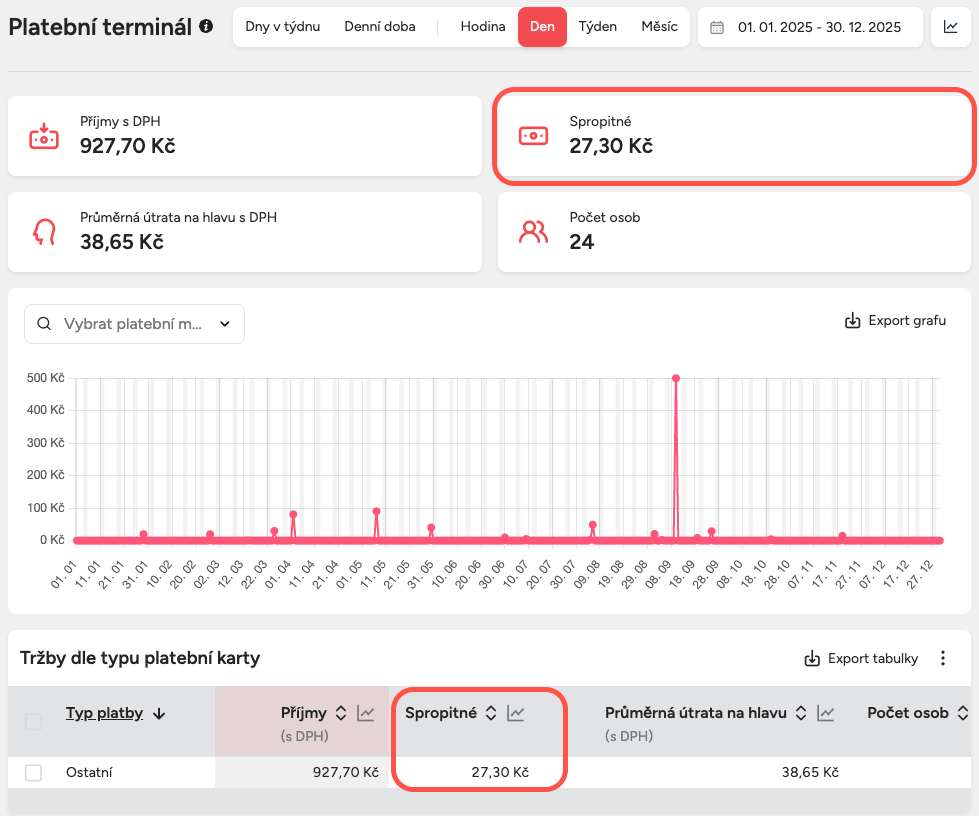979x816 pixels.
Task: Switch to the Týden tab
Action: [597, 27]
